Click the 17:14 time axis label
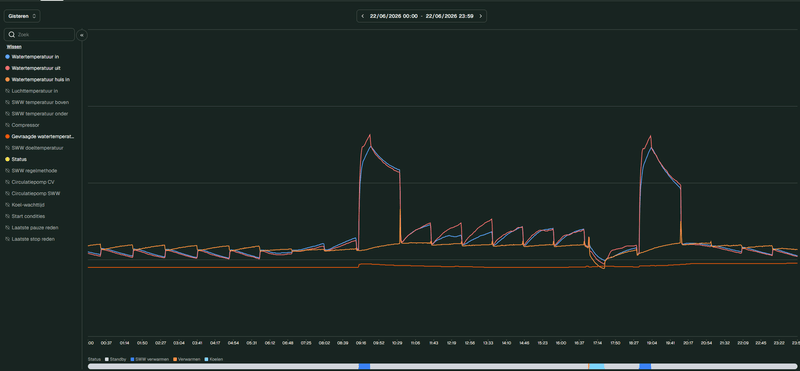Viewport: 800px width, 371px height. click(597, 343)
